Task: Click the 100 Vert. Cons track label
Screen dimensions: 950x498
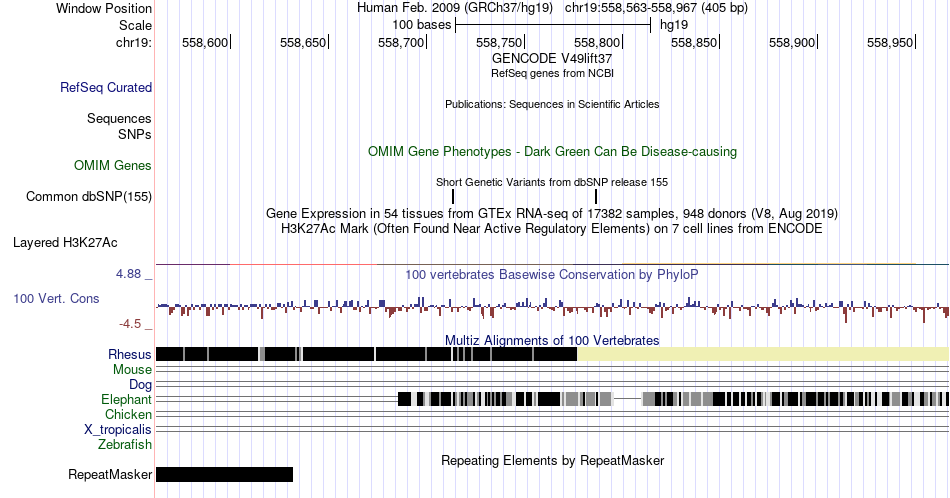Action: (56, 298)
